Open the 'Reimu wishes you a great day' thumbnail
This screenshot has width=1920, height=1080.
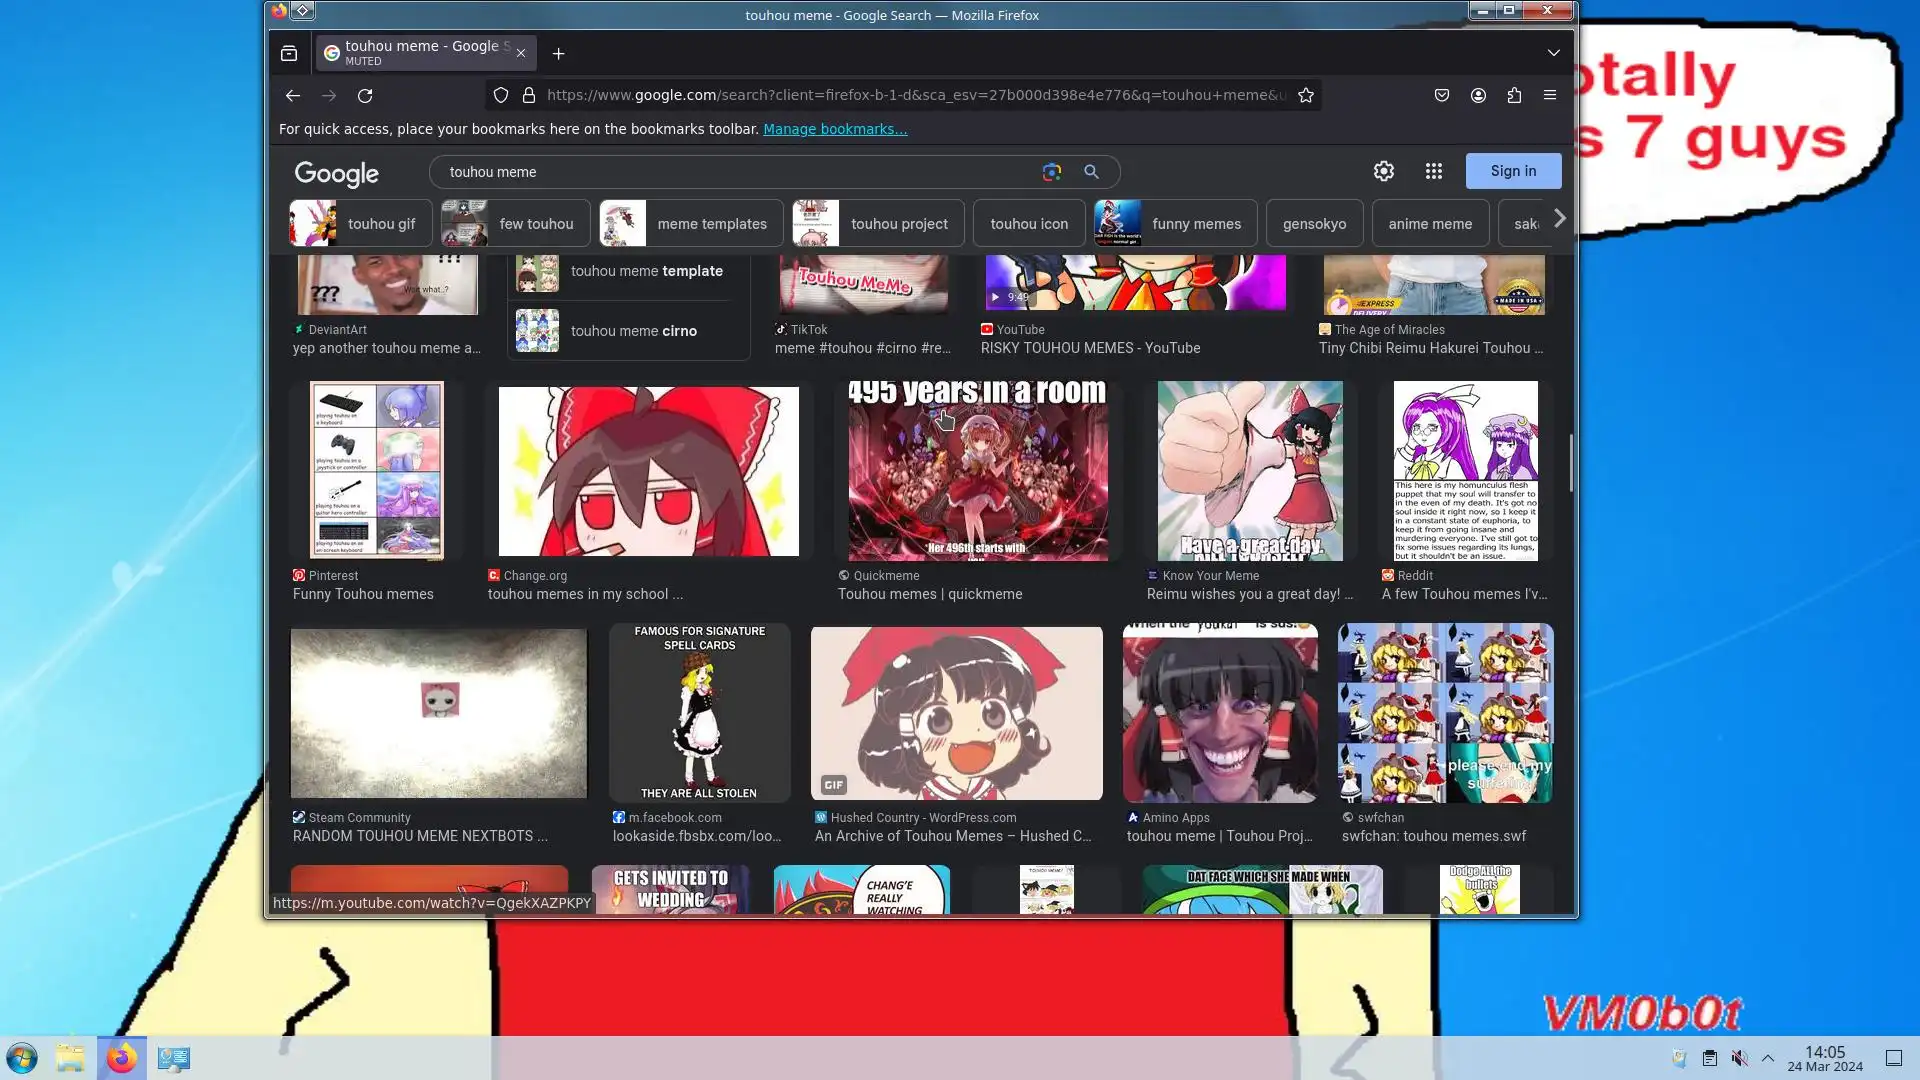tap(1250, 470)
